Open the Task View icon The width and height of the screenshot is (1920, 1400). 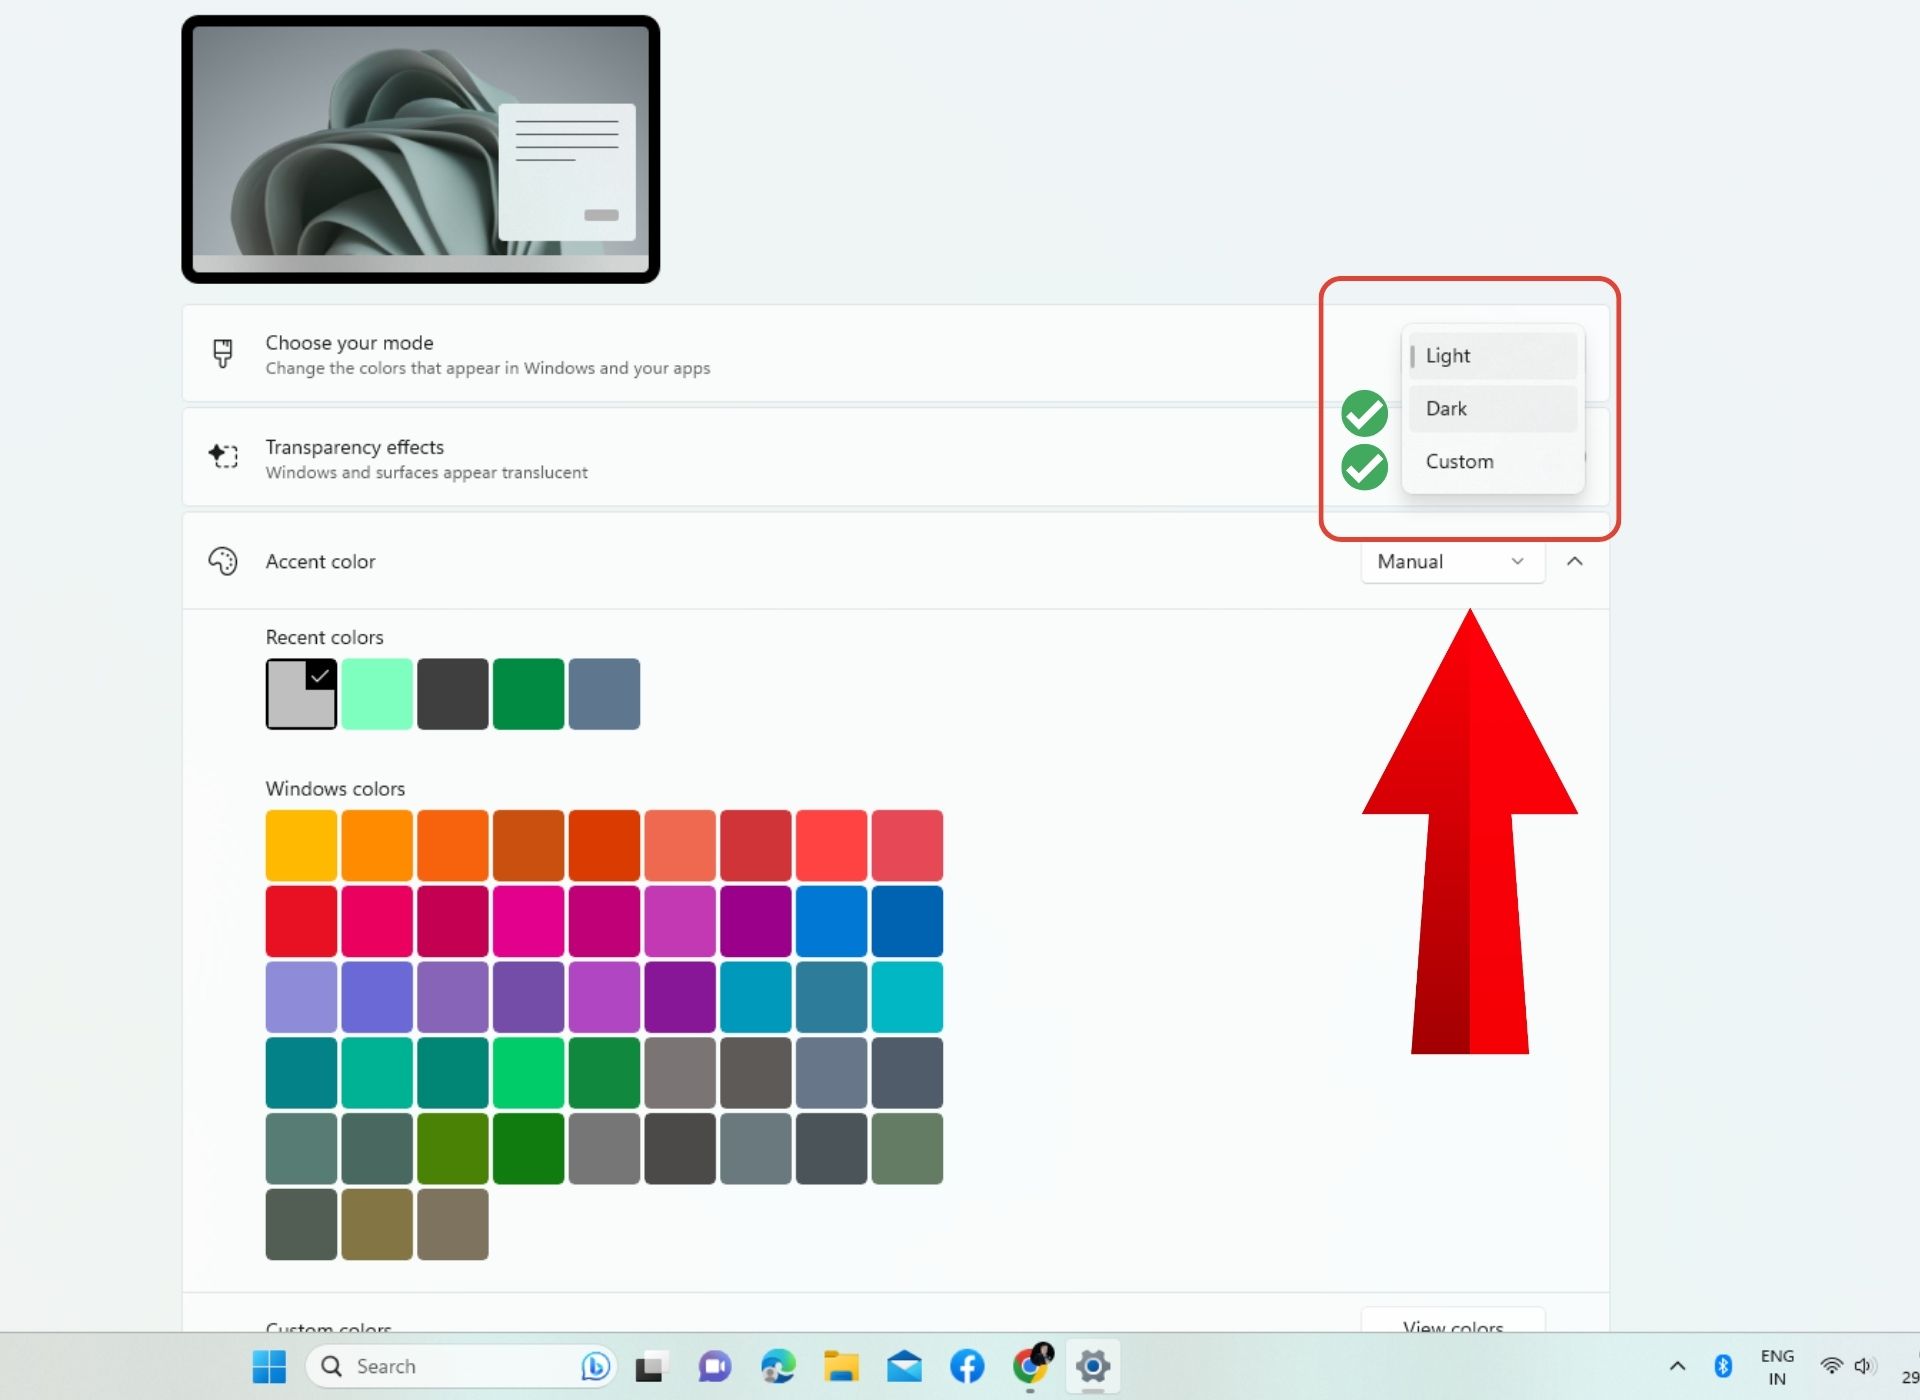651,1366
